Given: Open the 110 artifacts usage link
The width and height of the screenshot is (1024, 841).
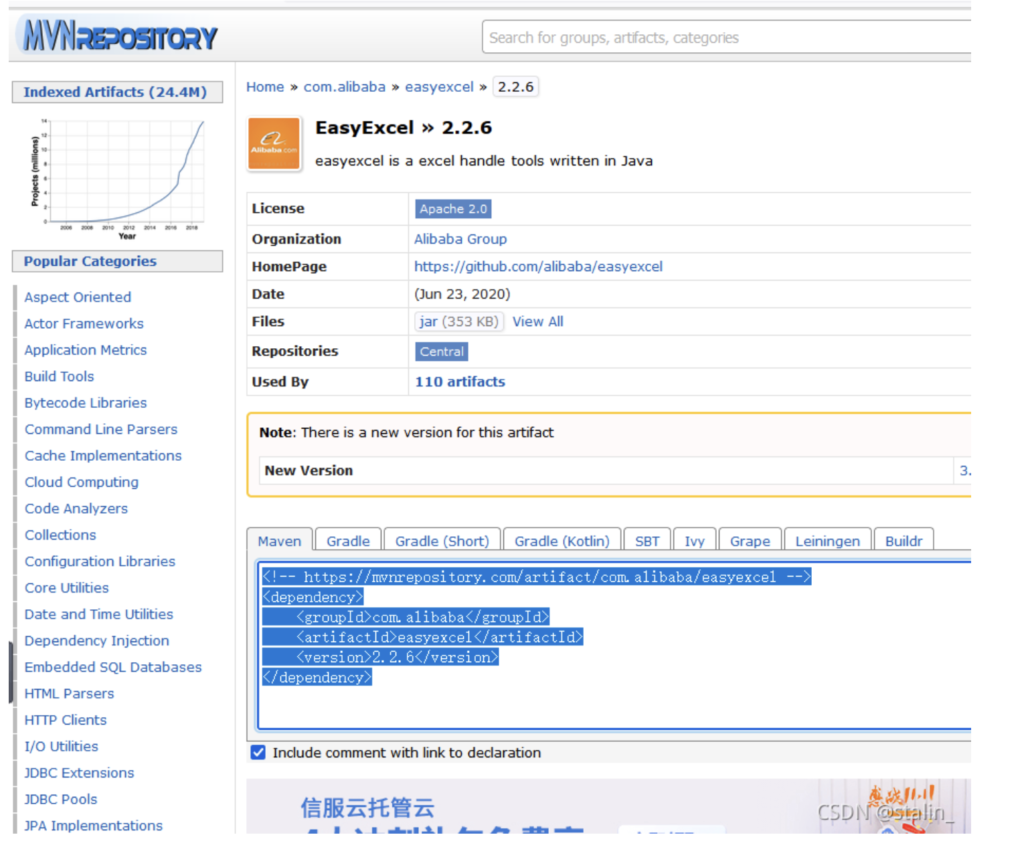Looking at the screenshot, I should [460, 381].
